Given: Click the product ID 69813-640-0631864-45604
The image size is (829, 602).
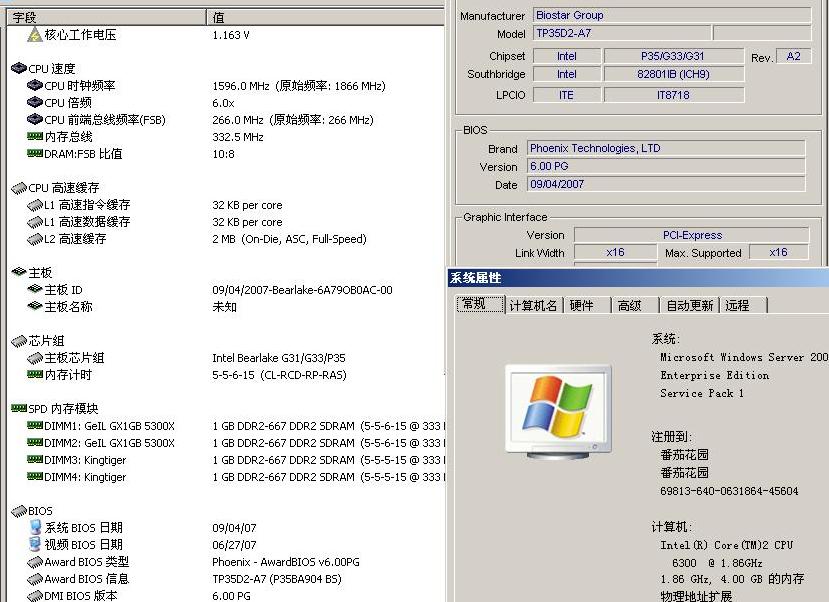Looking at the screenshot, I should 729,491.
